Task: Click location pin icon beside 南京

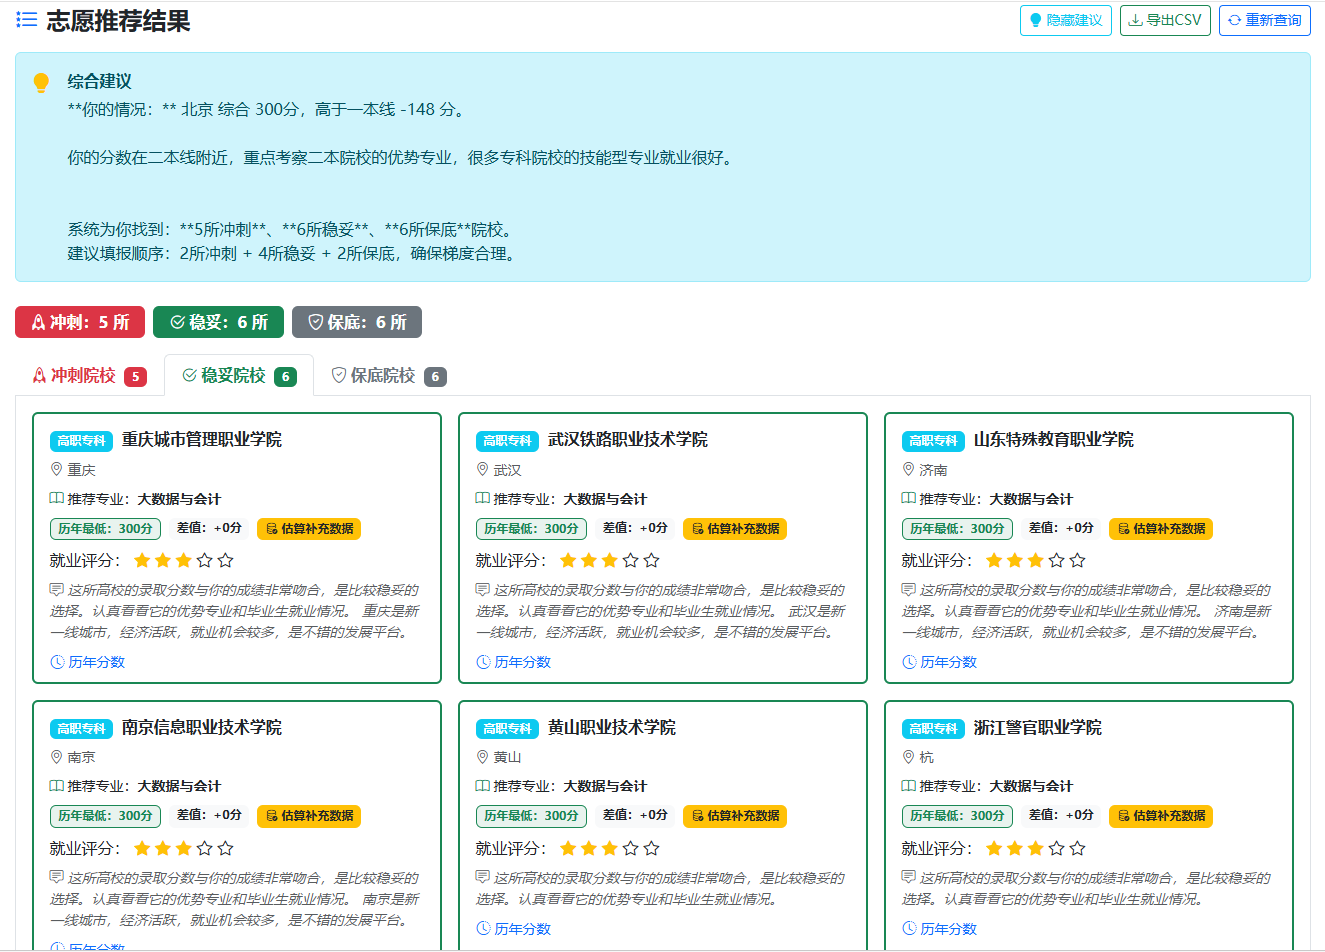Action: pos(57,757)
